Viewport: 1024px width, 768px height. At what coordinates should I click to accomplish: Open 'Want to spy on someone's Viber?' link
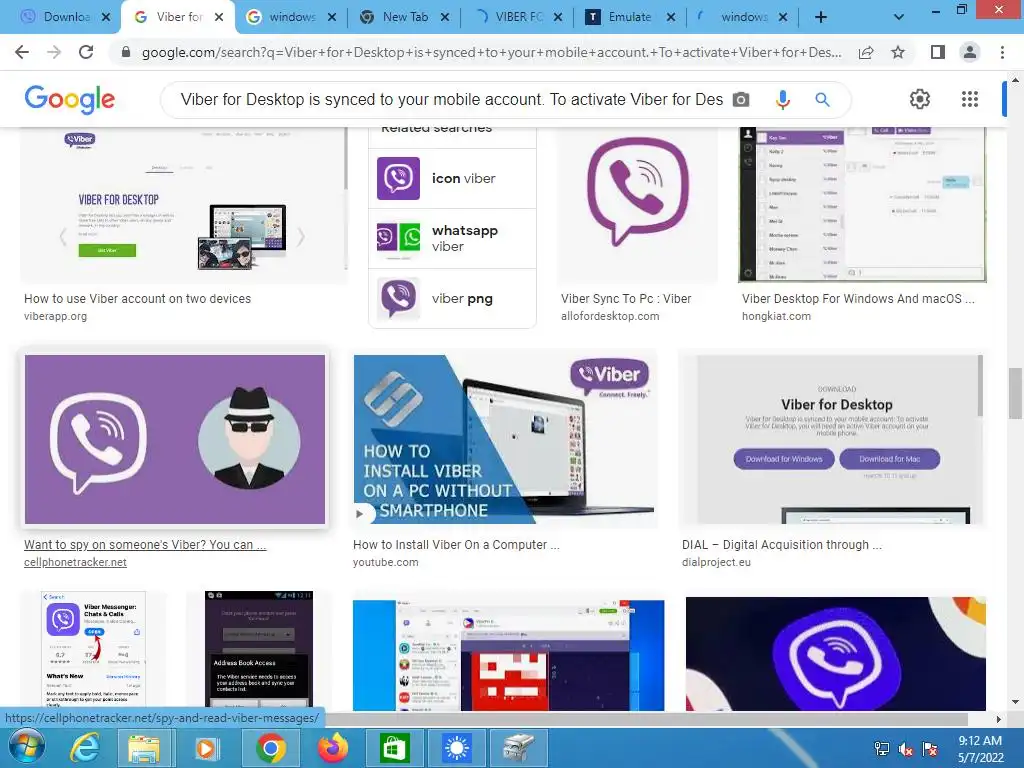(145, 545)
